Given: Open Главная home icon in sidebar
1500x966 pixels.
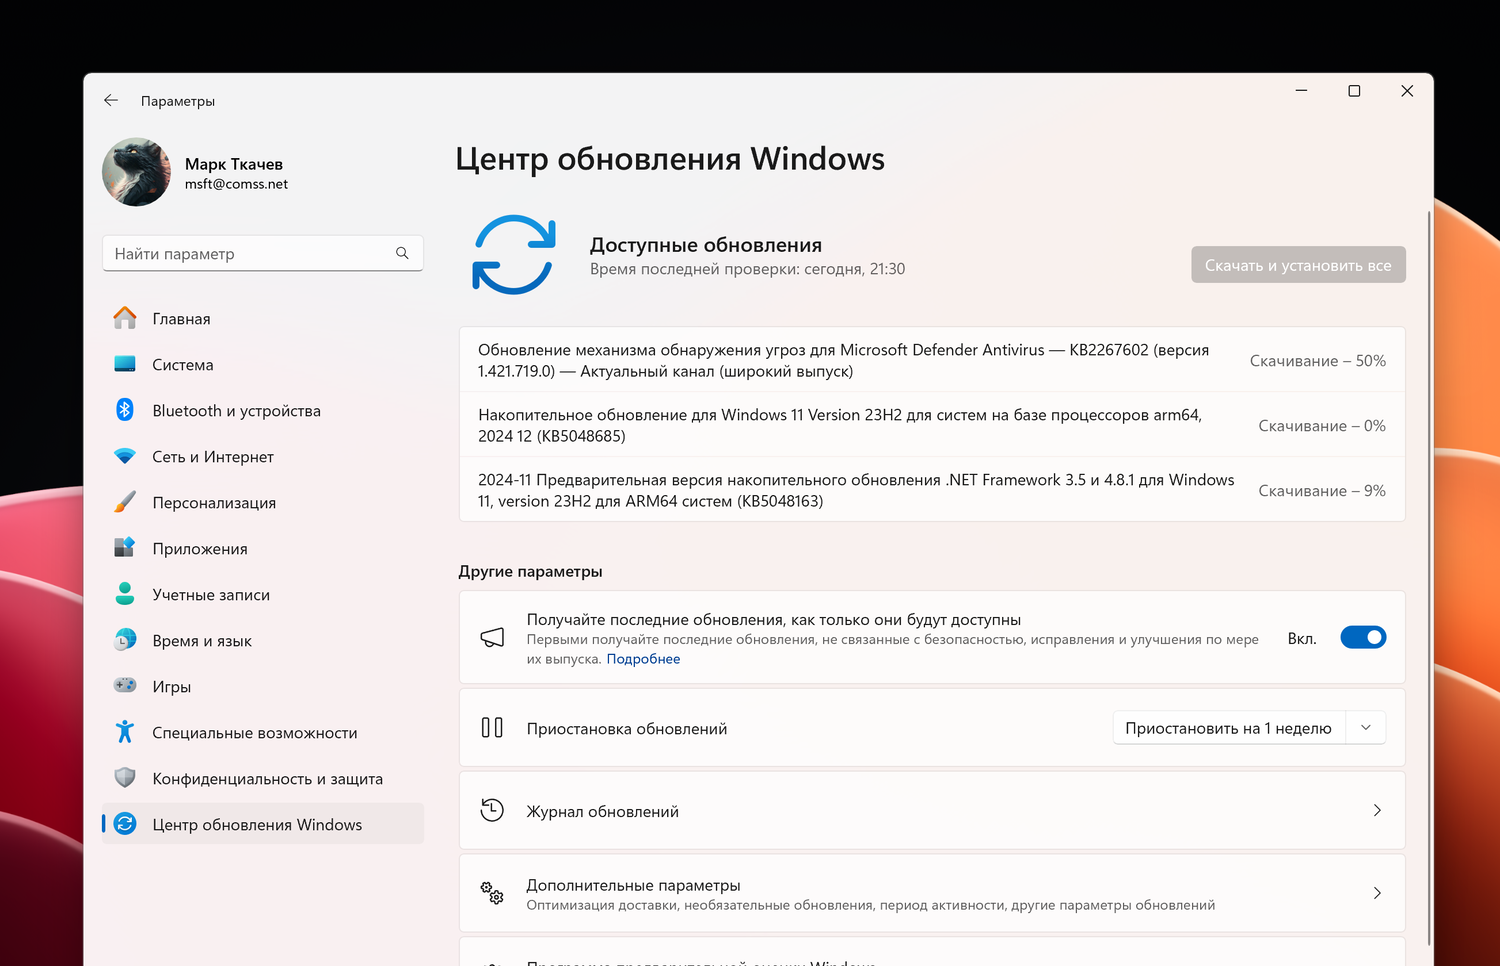Looking at the screenshot, I should click(125, 318).
